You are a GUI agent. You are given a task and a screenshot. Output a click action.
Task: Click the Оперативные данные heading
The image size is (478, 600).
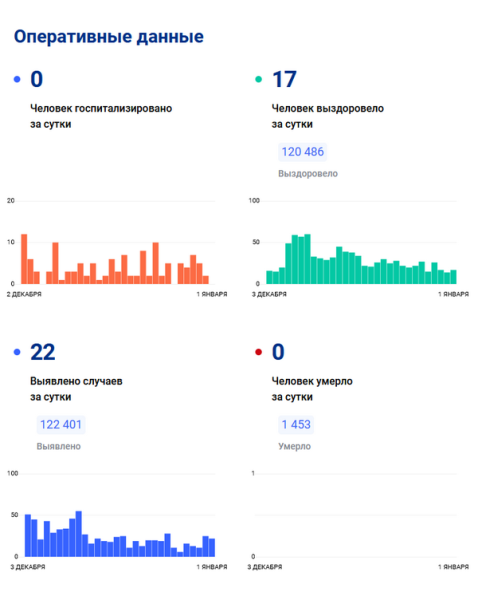[x=109, y=37]
